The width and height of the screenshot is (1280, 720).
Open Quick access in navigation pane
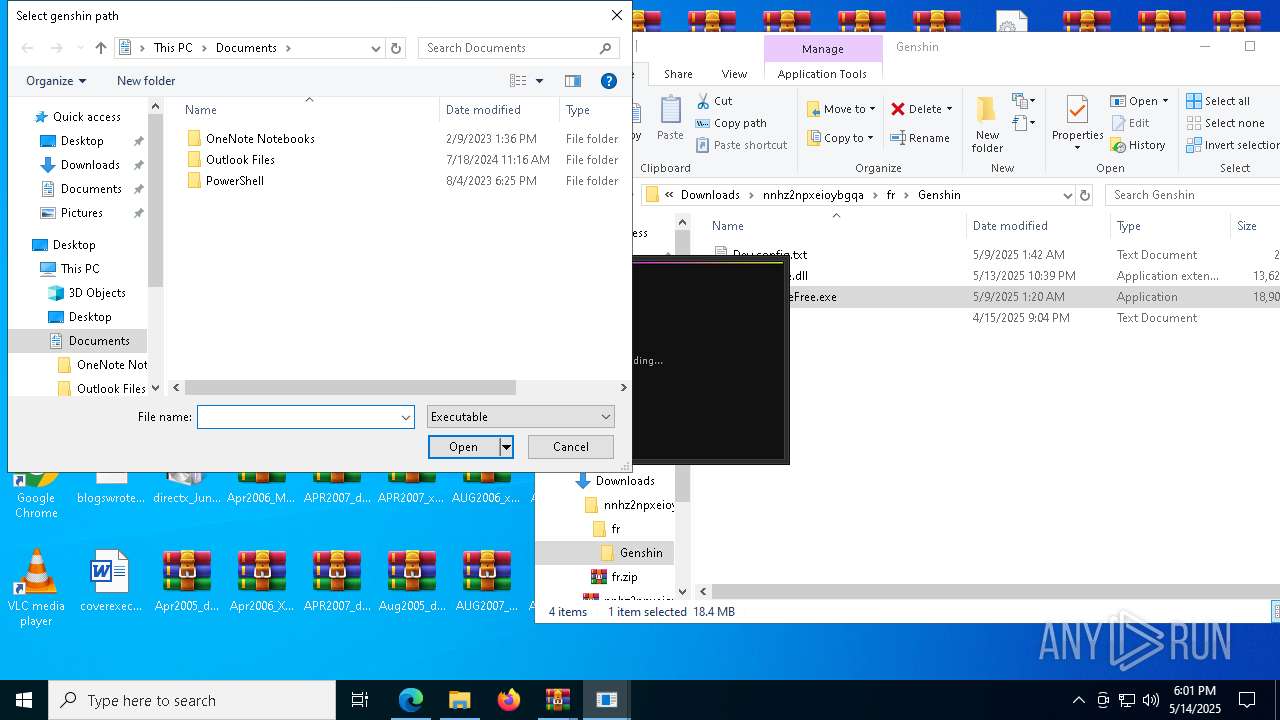tap(86, 117)
